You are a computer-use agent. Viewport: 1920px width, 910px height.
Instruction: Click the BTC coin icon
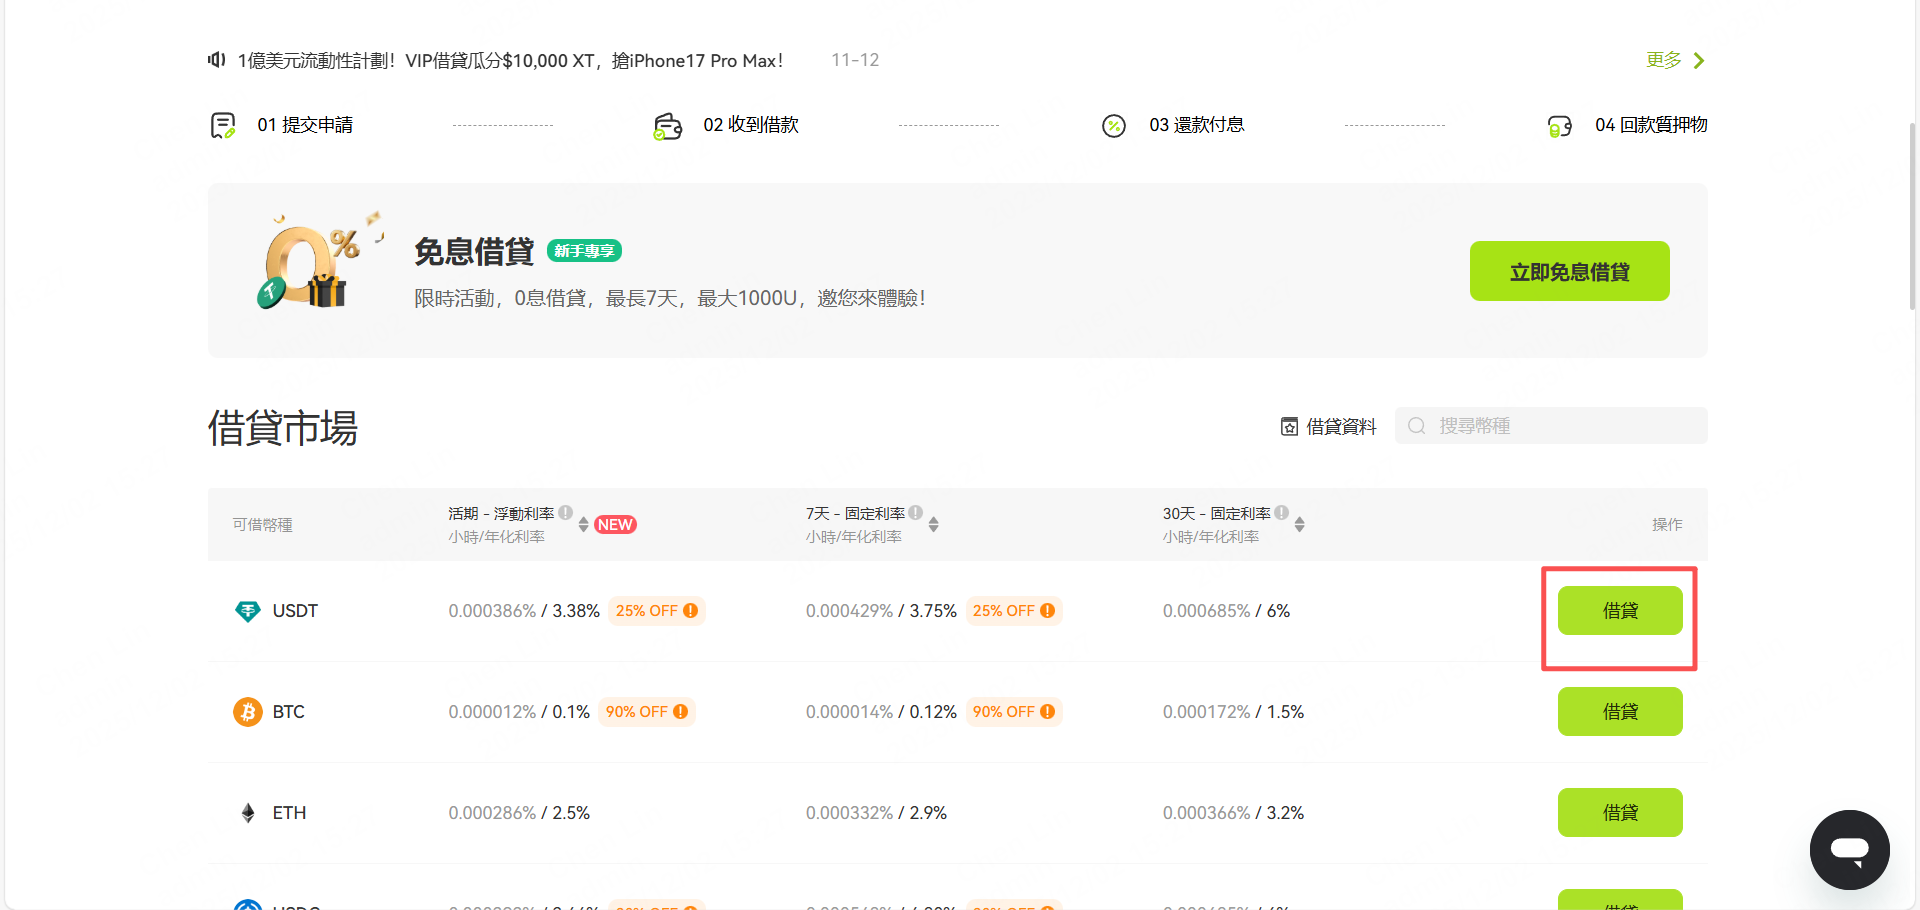click(247, 711)
